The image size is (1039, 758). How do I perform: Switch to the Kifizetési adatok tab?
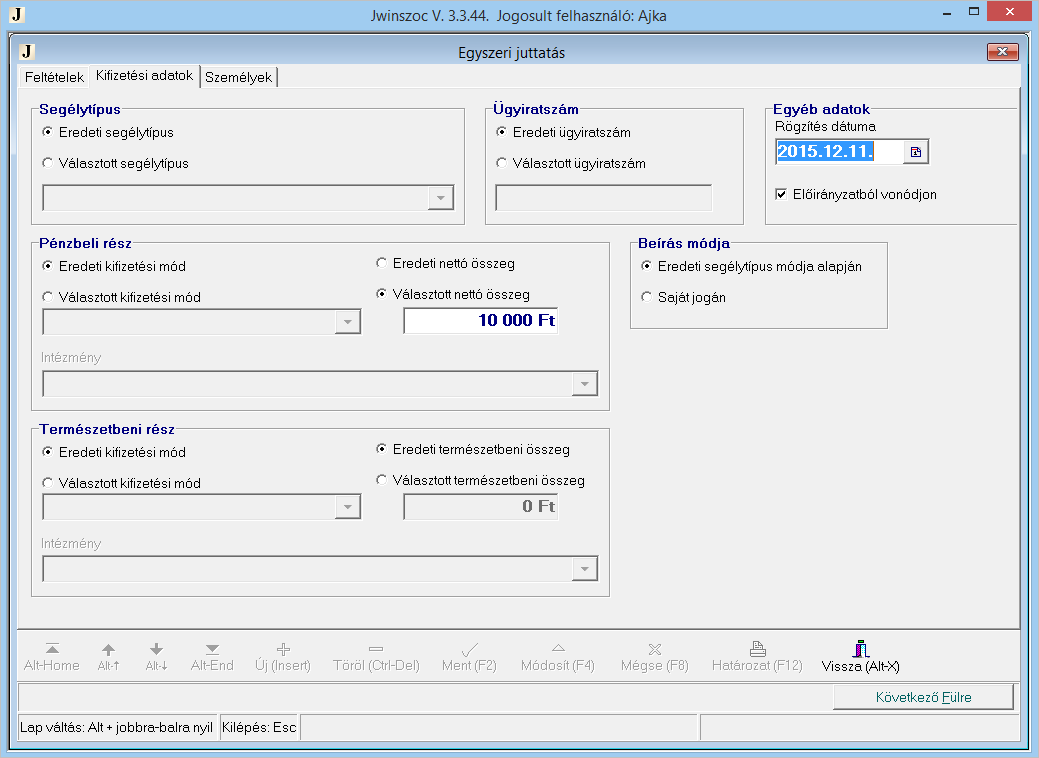(144, 76)
